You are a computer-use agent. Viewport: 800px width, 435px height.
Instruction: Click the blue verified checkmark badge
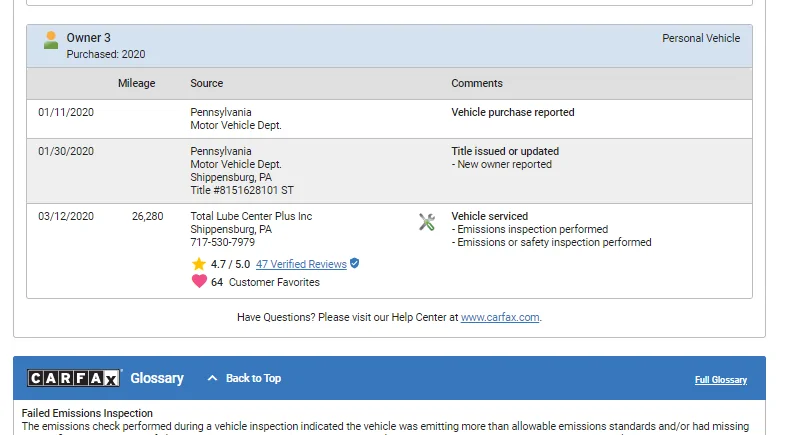[355, 263]
